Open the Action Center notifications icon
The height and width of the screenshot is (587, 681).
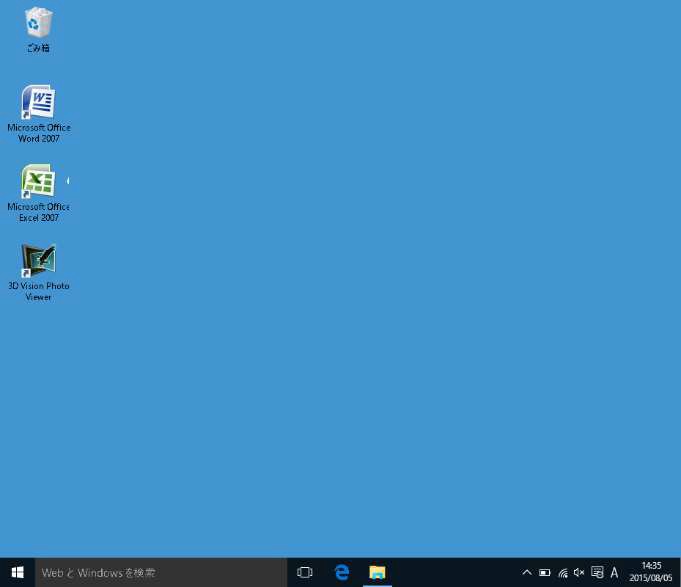pyautogui.click(x=597, y=572)
